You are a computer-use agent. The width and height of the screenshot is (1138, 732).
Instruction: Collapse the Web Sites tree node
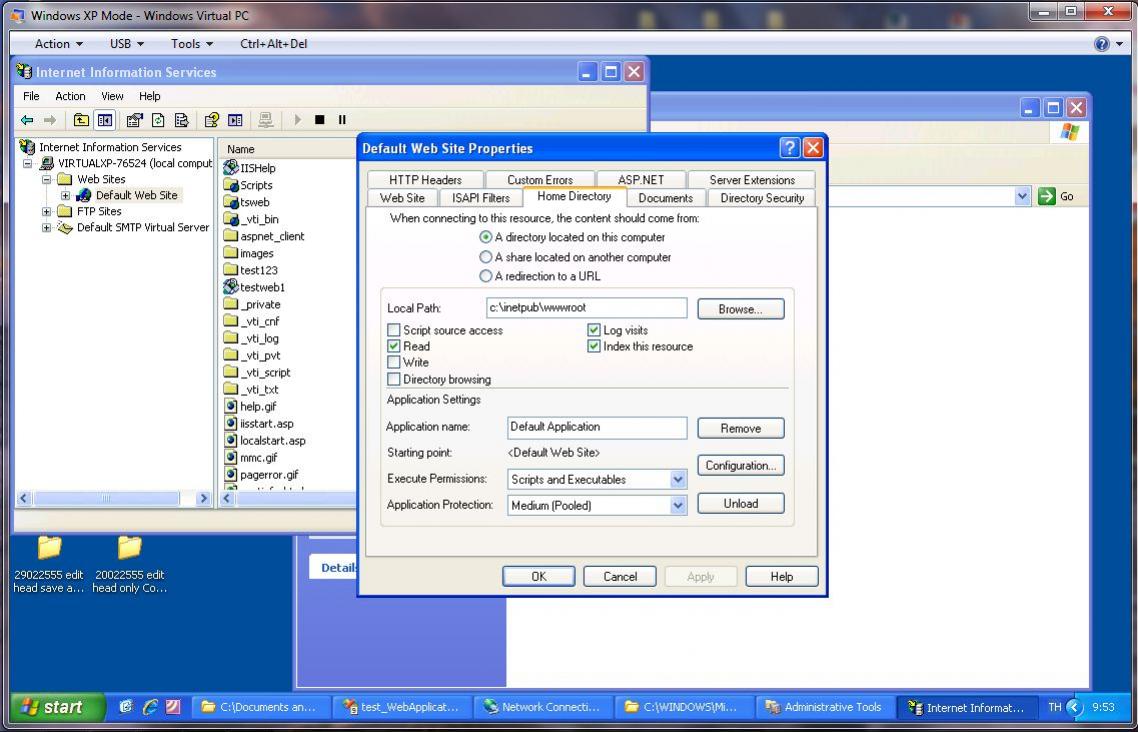pos(46,179)
